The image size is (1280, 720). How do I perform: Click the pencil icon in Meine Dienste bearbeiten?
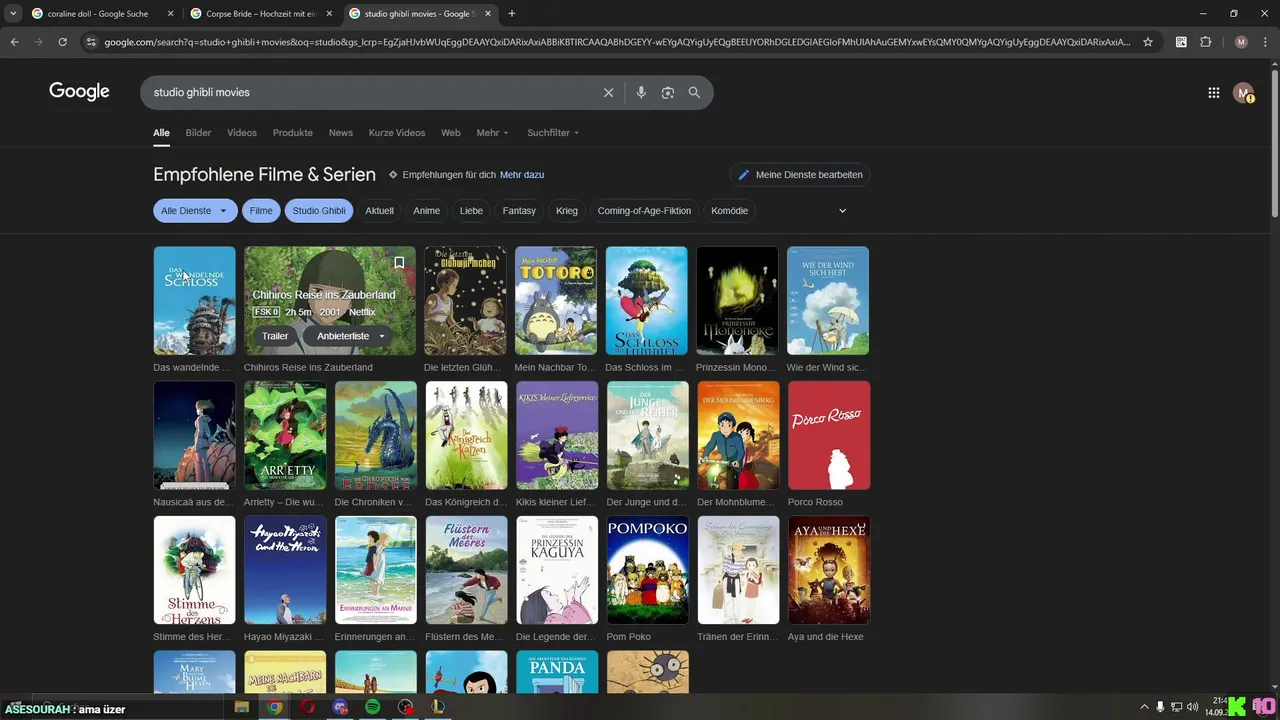click(743, 175)
